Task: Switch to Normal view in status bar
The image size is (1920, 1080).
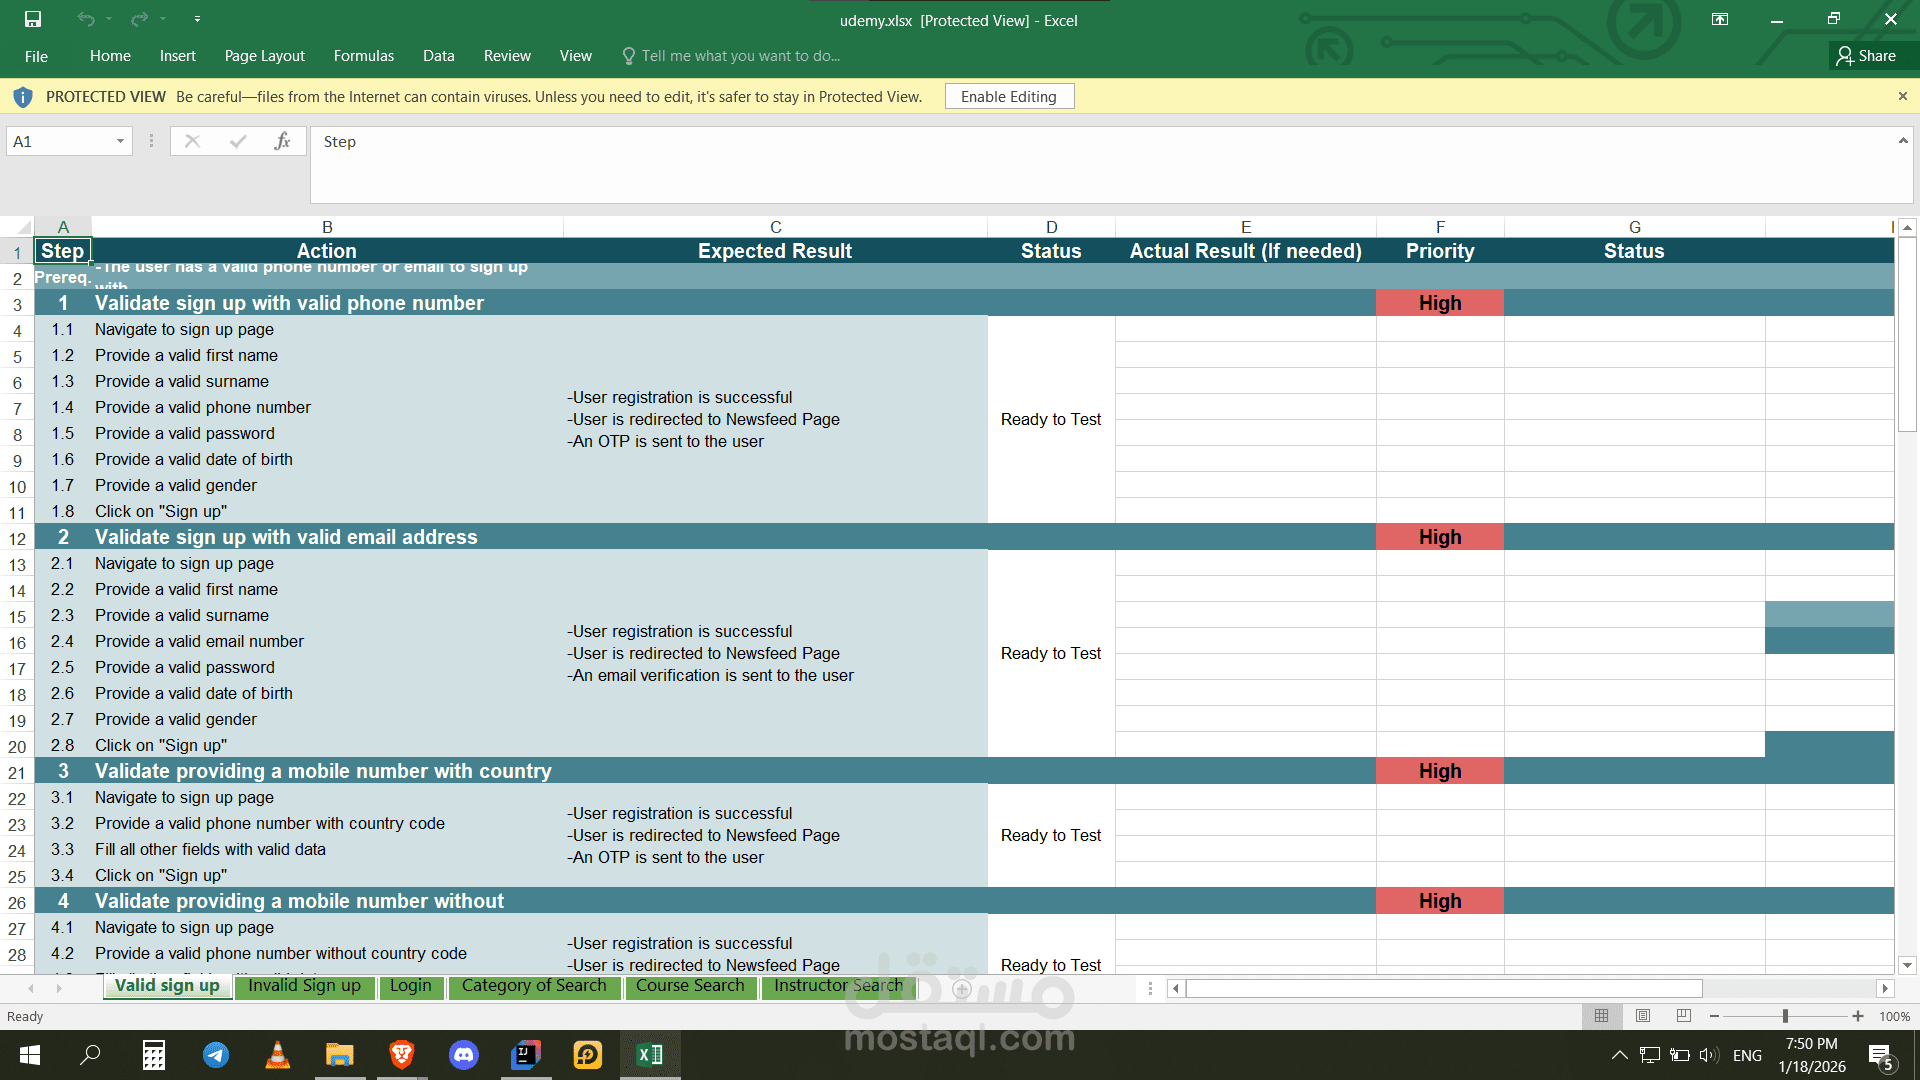Action: (x=1602, y=1016)
